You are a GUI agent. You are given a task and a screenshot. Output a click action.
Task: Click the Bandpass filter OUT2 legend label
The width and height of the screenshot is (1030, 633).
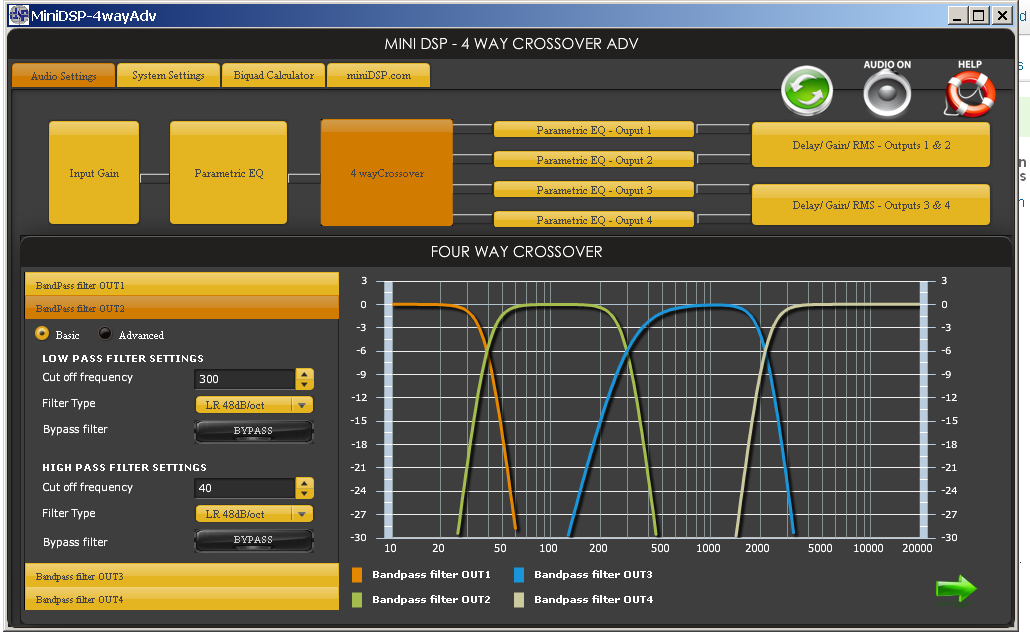click(x=432, y=600)
